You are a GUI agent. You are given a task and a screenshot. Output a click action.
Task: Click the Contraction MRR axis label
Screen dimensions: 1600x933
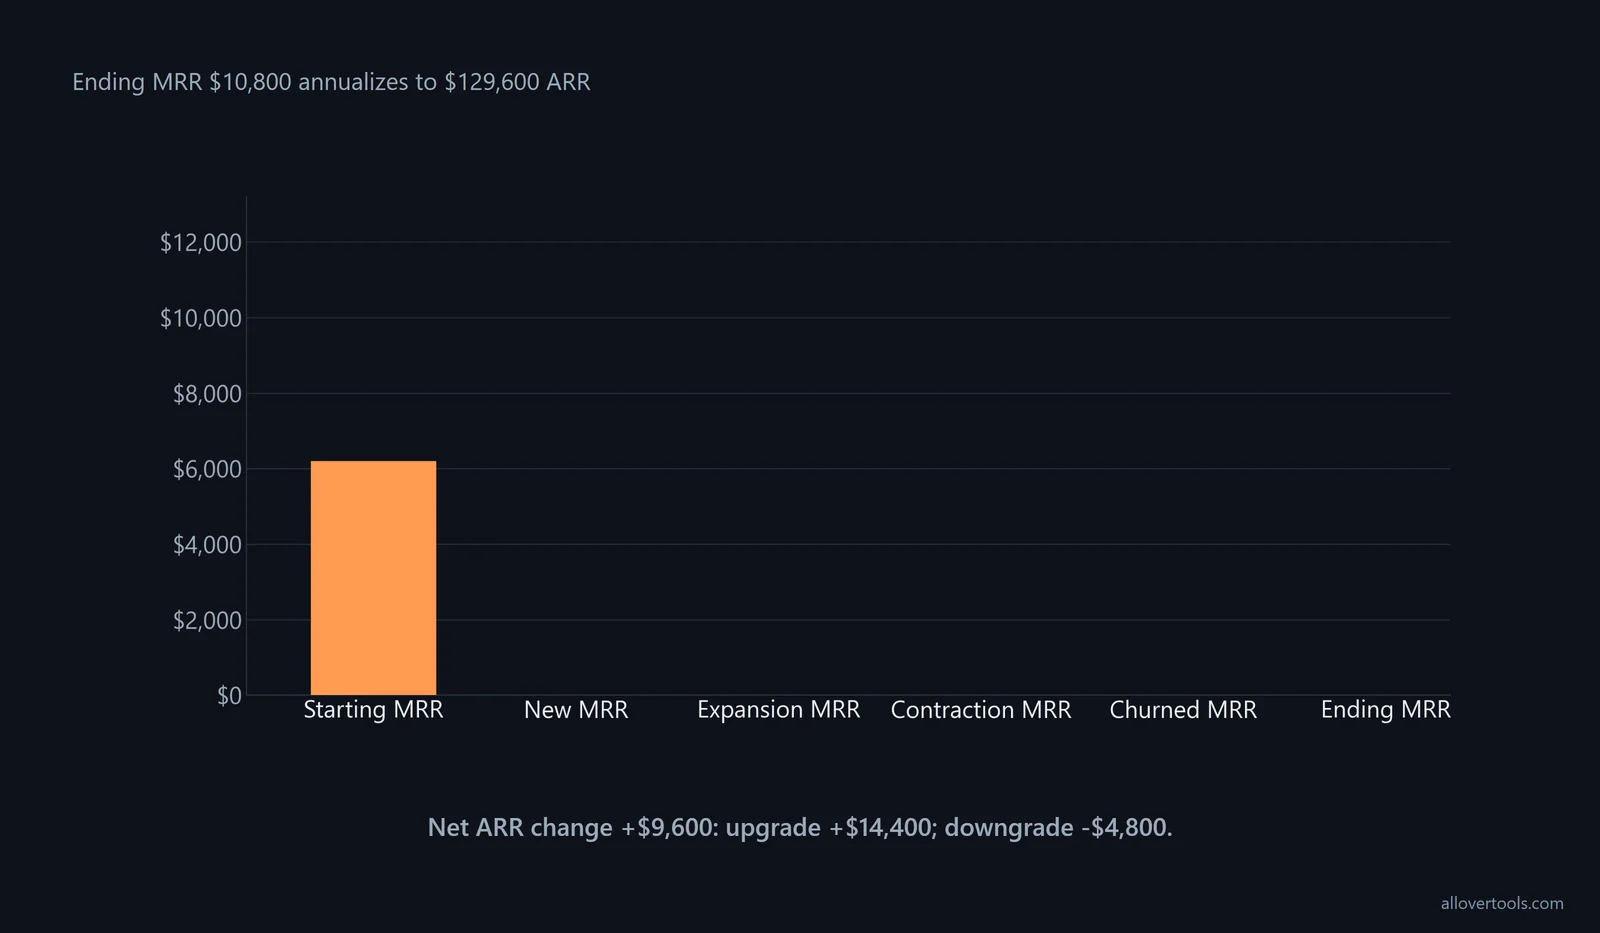pos(981,710)
